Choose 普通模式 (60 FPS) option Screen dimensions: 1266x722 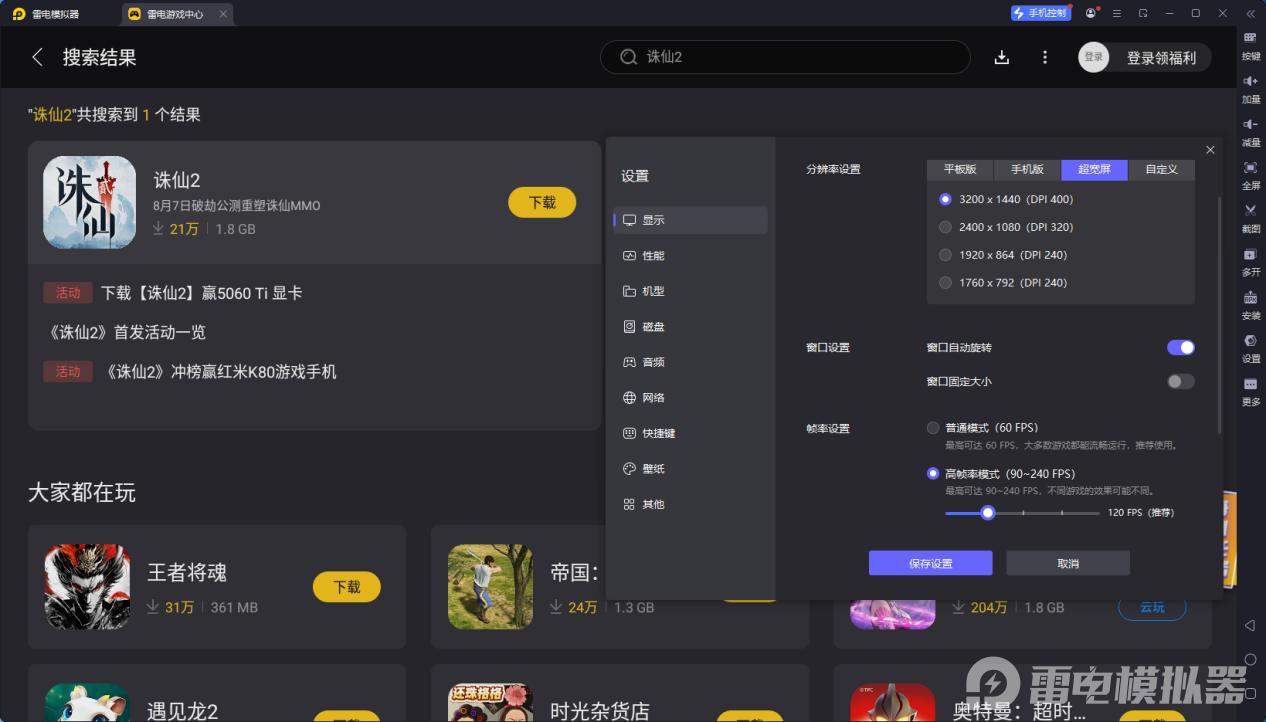tap(933, 428)
